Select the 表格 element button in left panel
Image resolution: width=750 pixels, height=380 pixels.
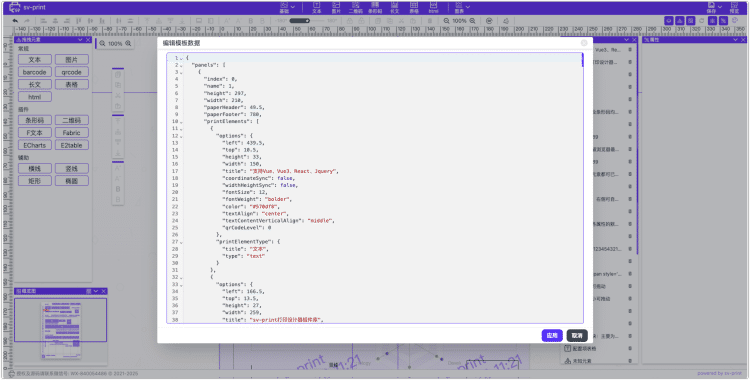[x=71, y=85]
